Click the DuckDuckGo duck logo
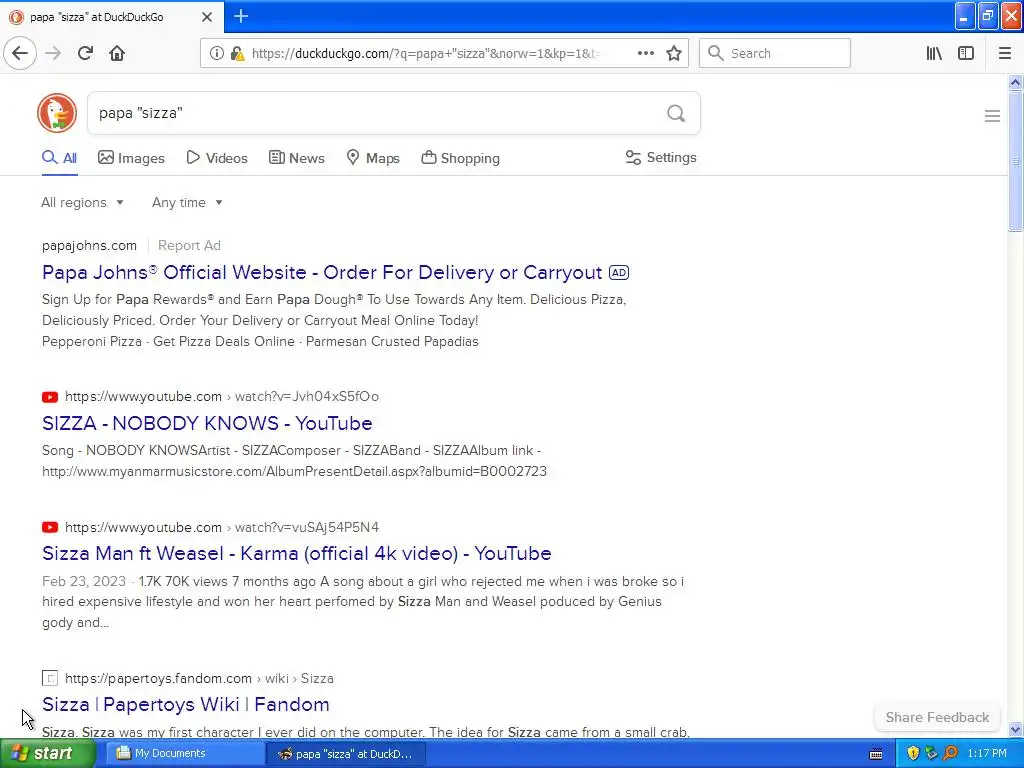 pos(57,113)
